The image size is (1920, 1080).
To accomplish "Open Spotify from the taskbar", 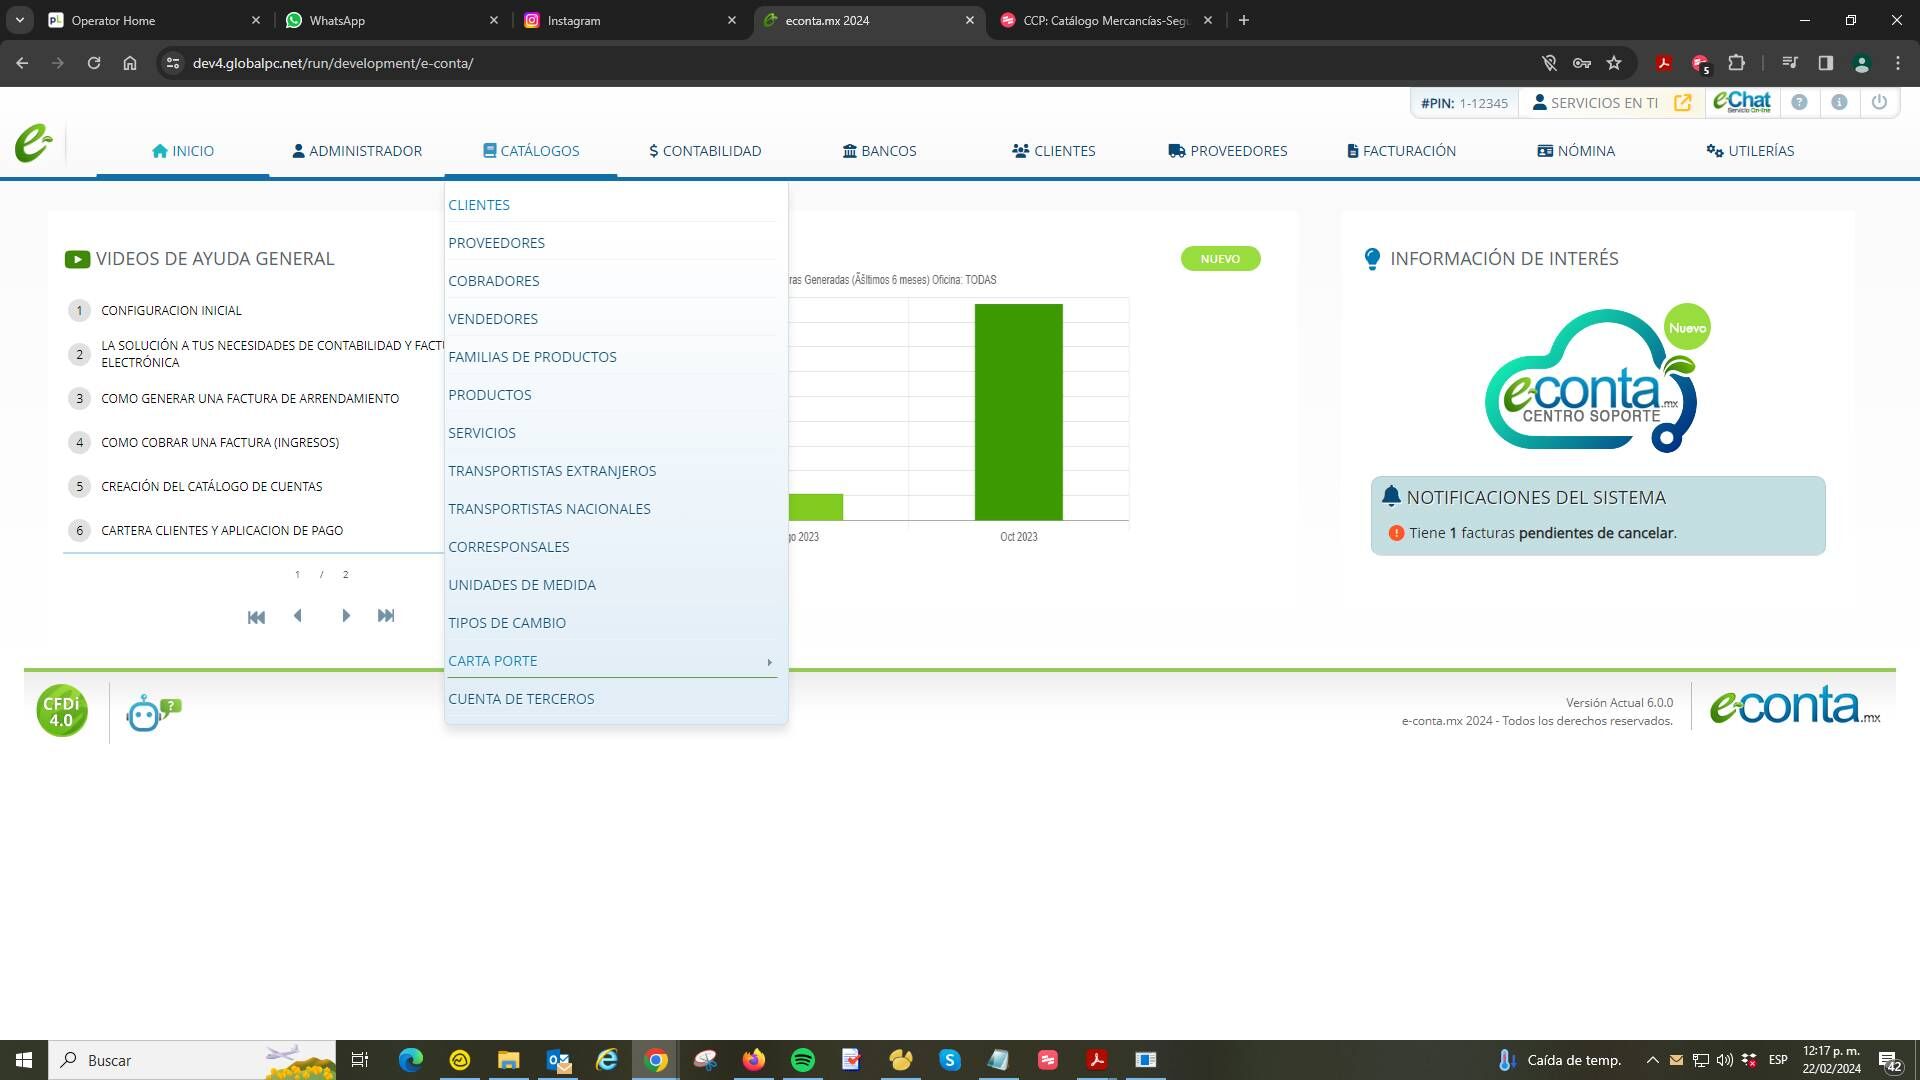I will pos(802,1060).
